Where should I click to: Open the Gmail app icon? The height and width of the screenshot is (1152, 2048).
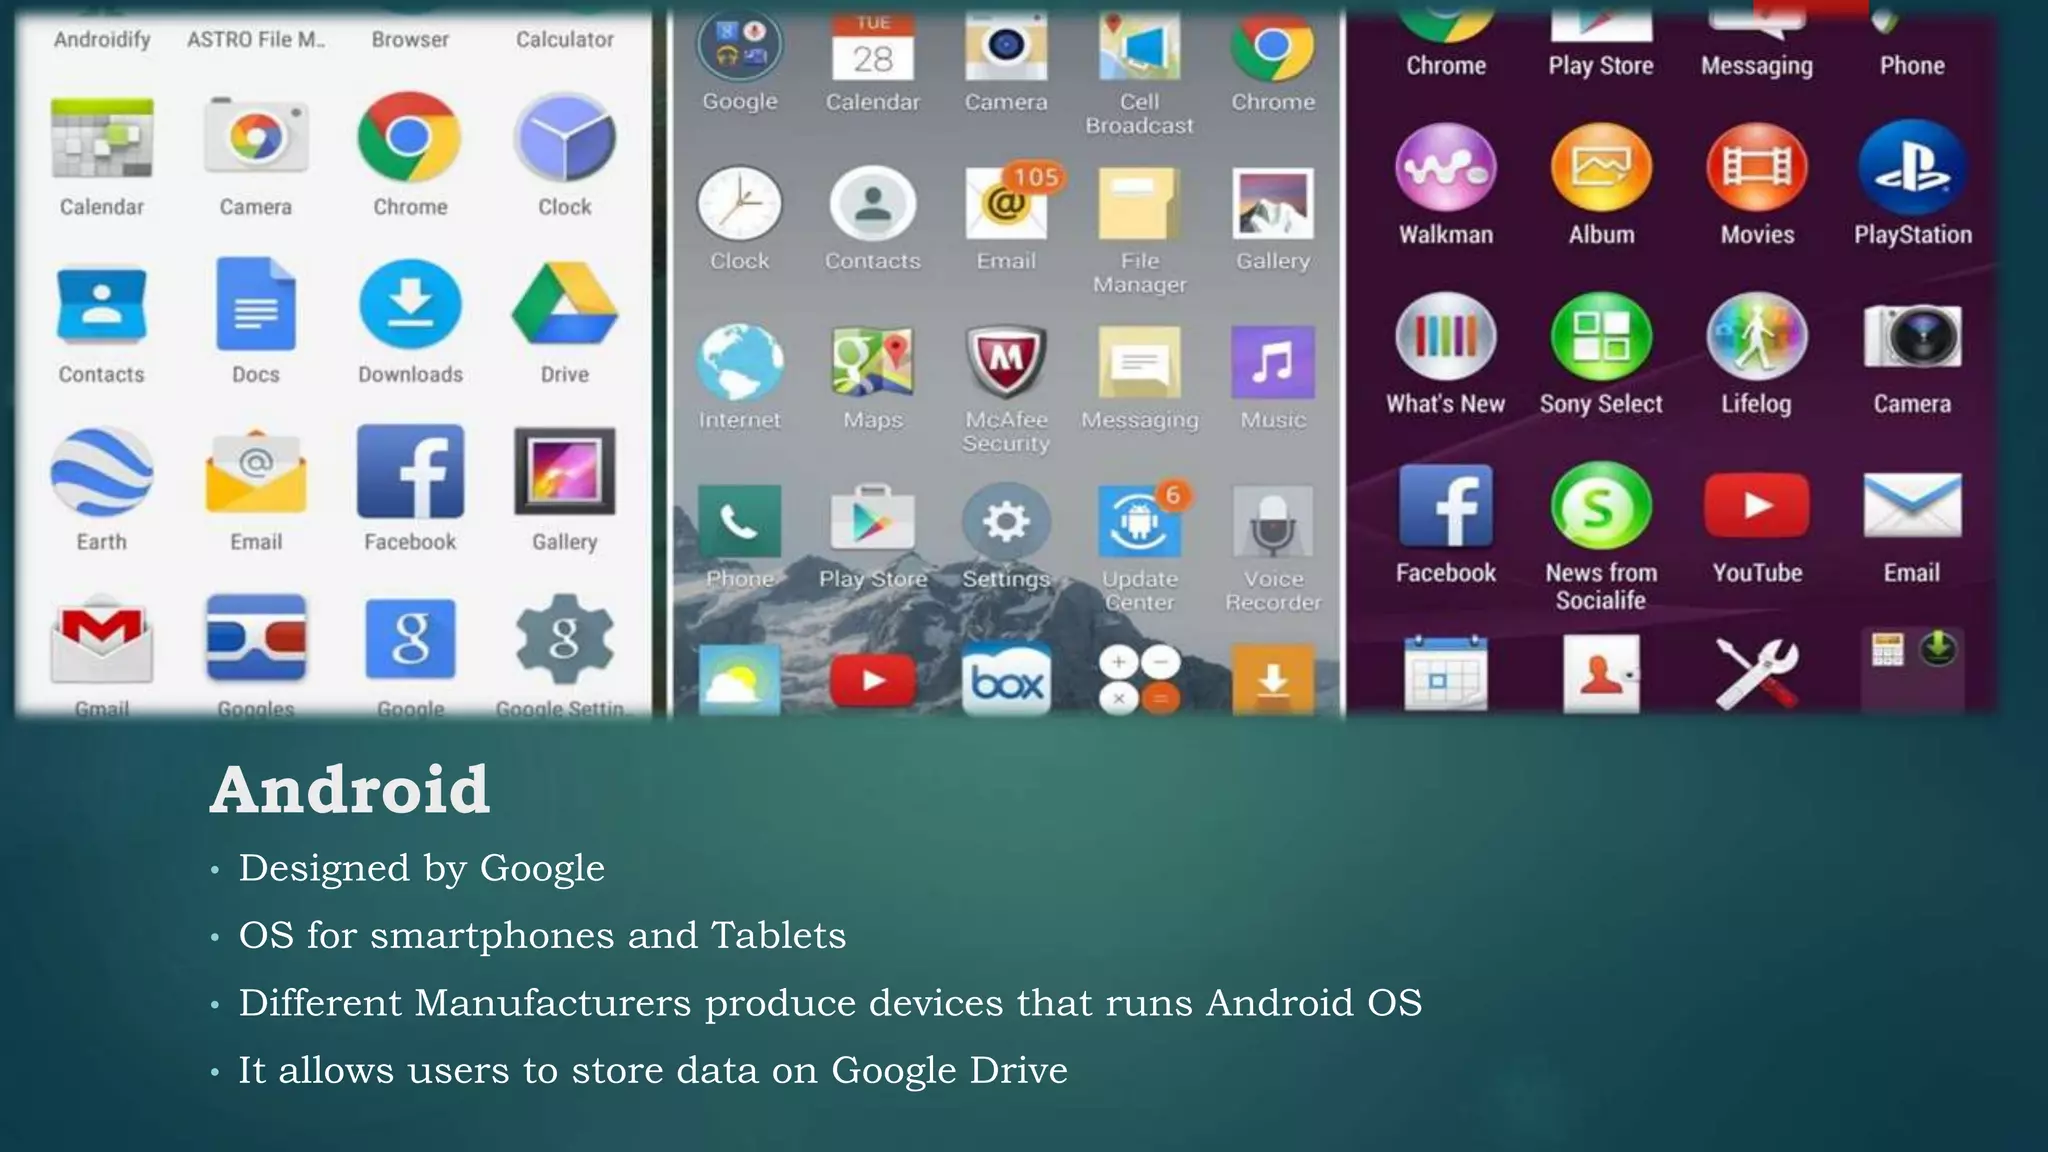(102, 642)
